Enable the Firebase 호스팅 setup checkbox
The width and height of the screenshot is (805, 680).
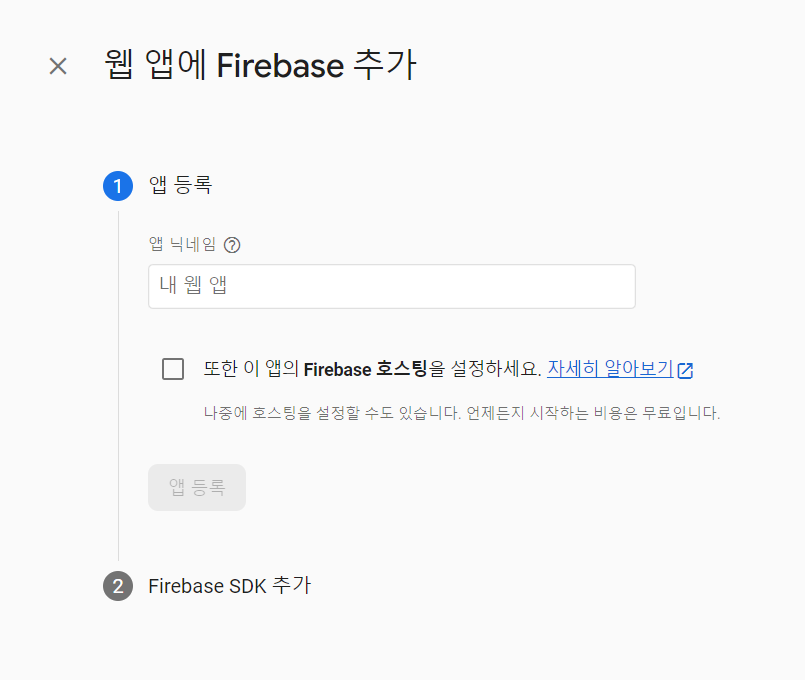(173, 369)
